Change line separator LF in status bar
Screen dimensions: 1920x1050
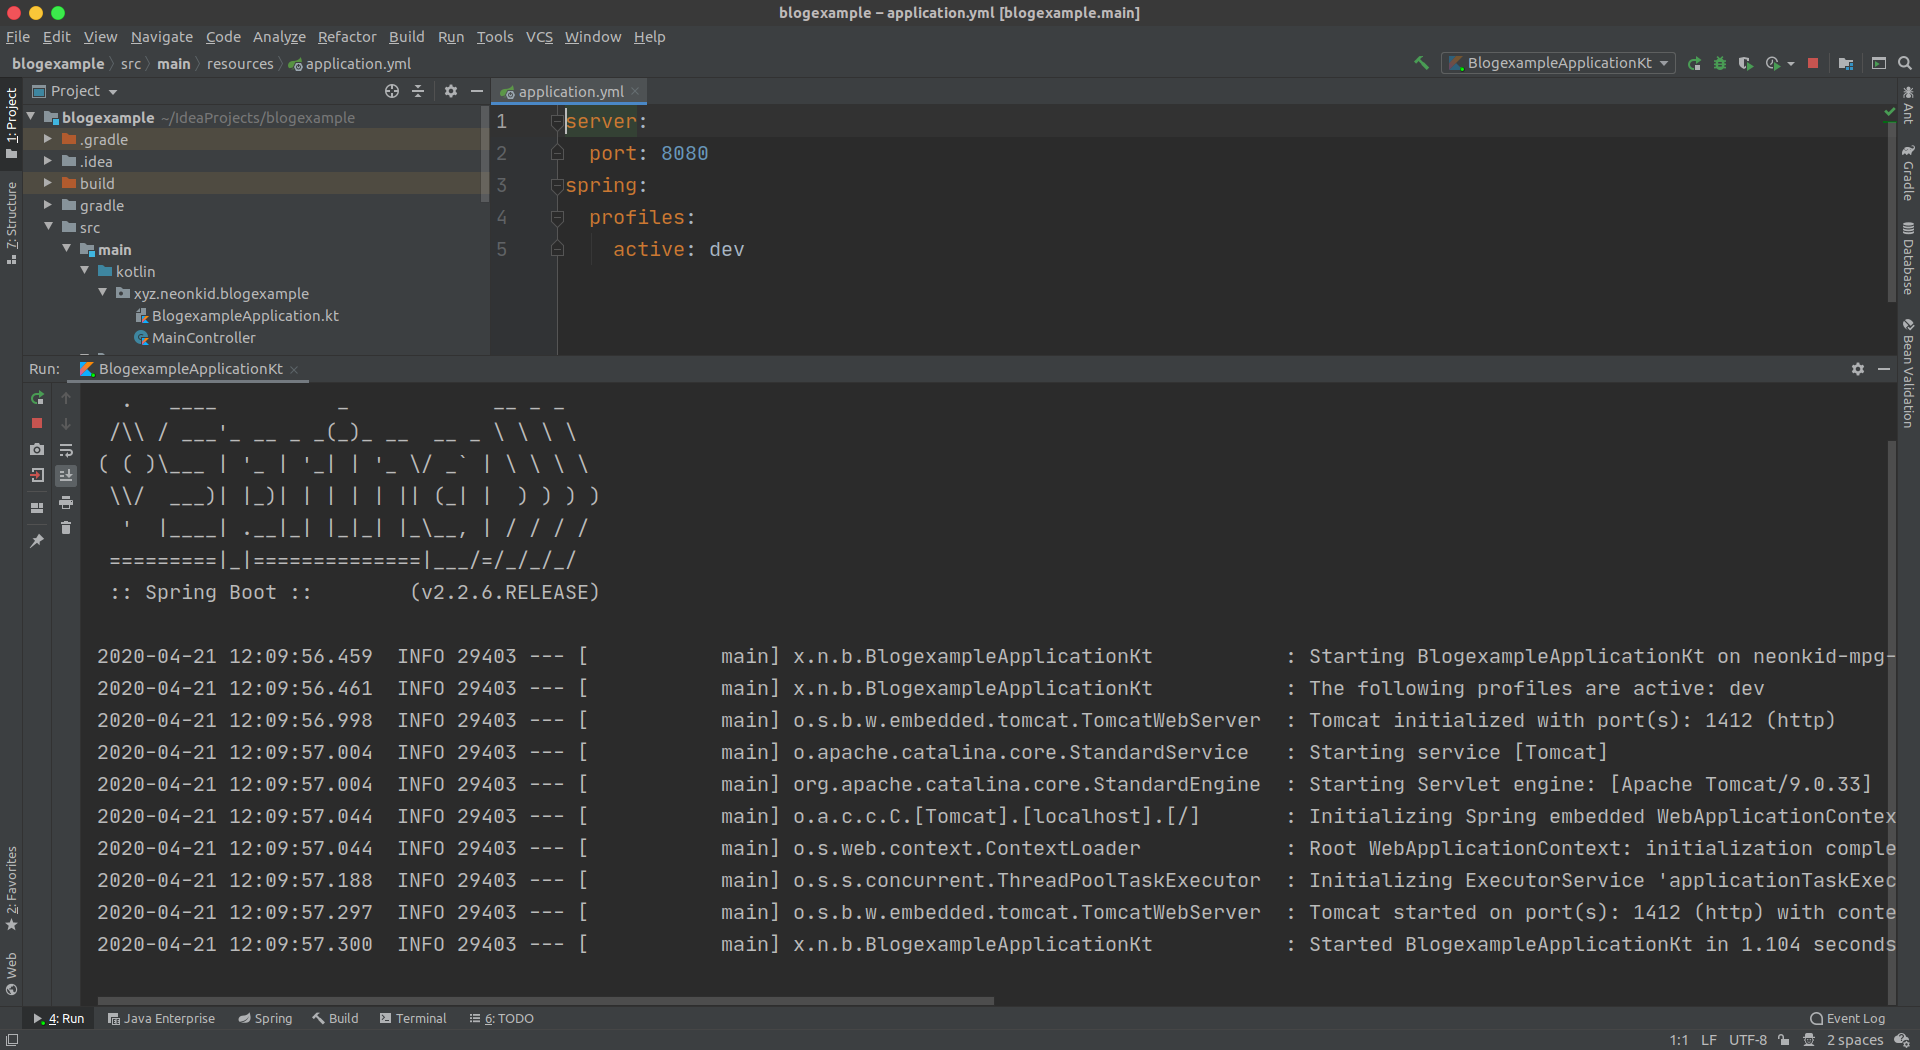tap(1709, 1040)
